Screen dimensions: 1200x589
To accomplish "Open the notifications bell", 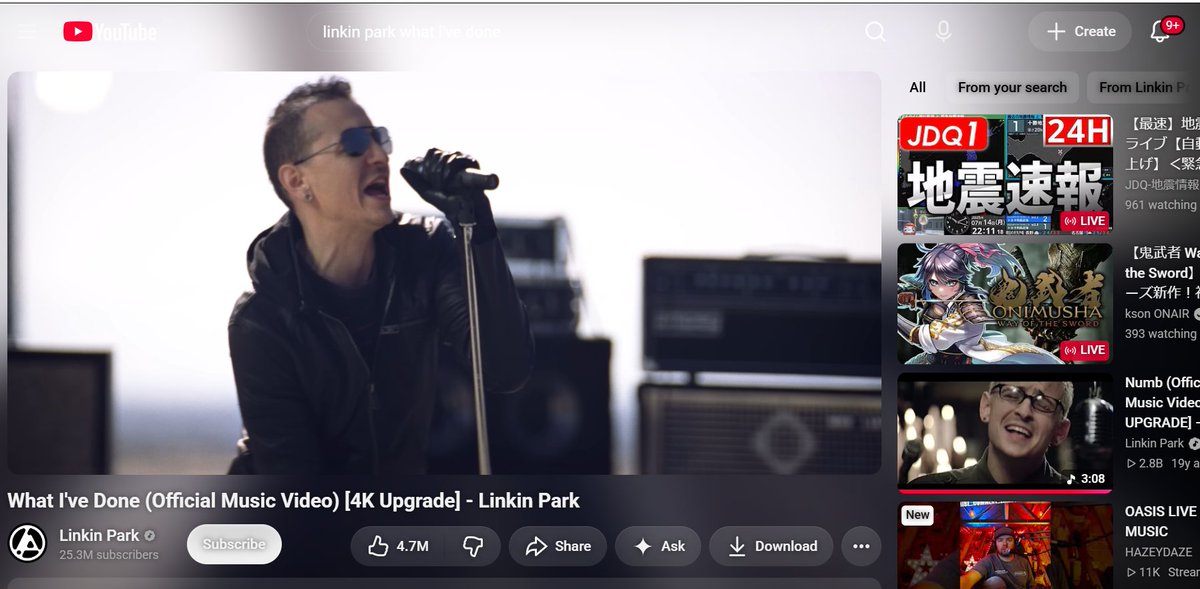I will coord(1160,32).
